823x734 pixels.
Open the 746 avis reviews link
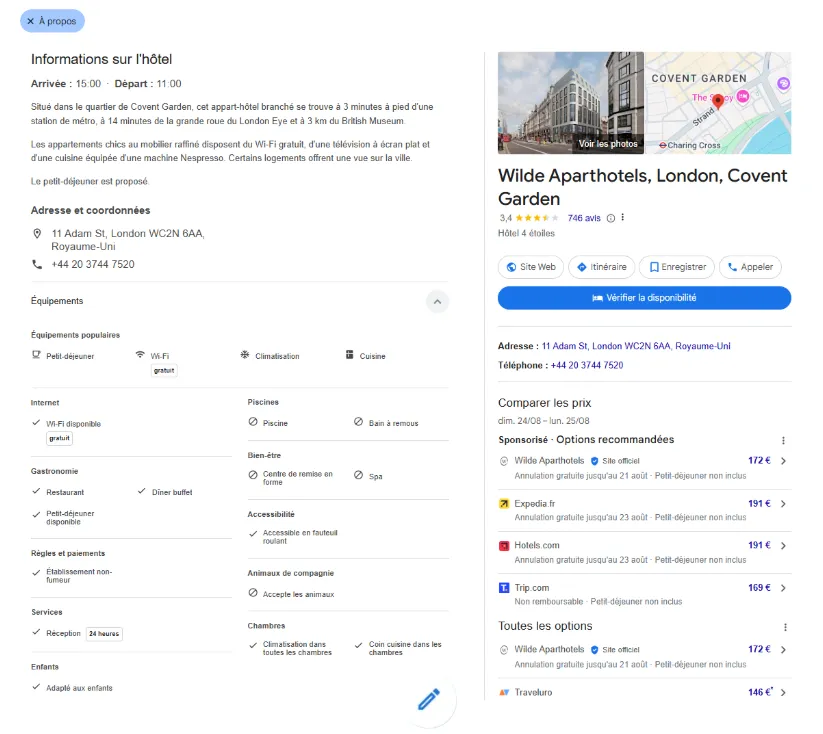pyautogui.click(x=584, y=218)
